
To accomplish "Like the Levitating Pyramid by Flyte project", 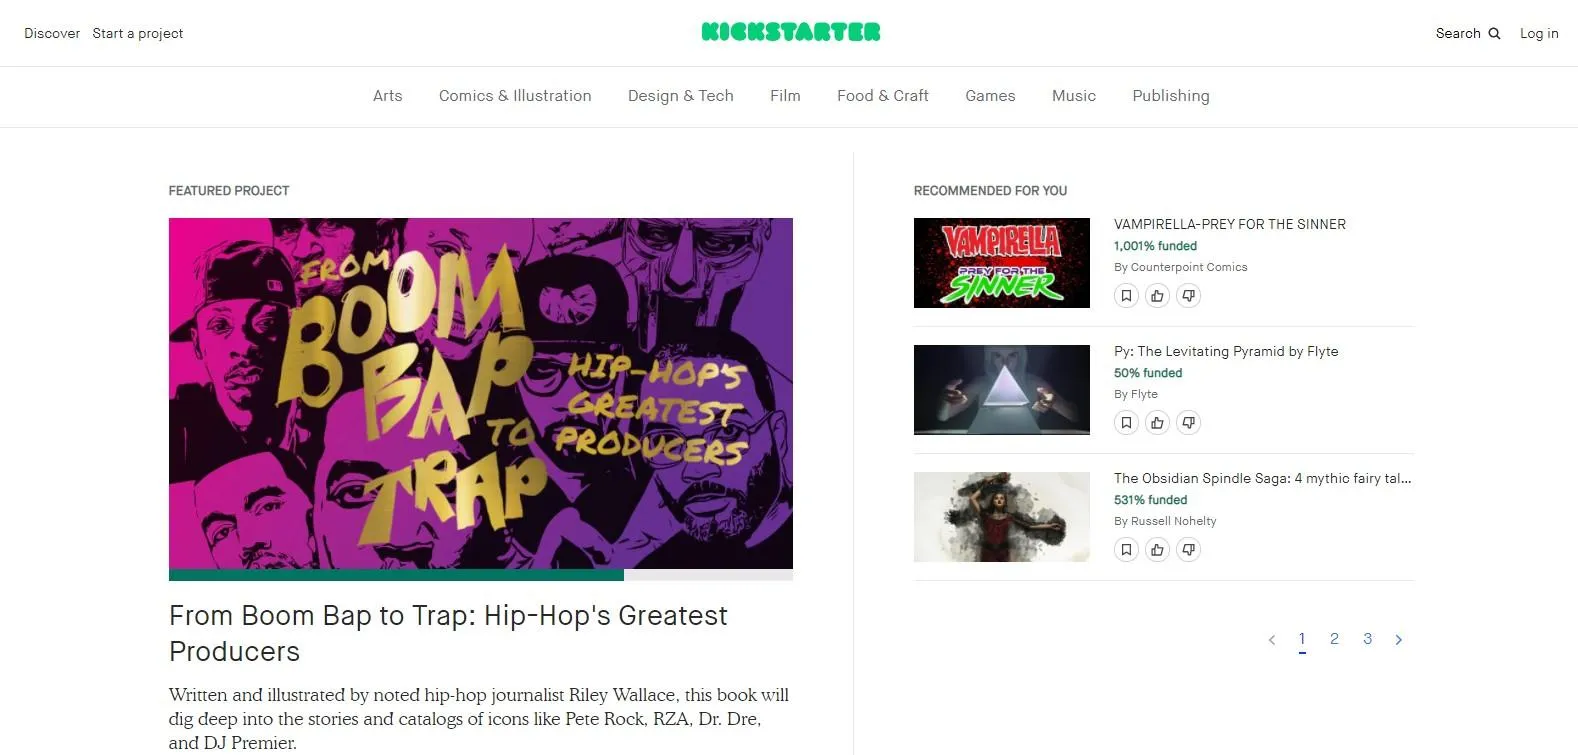I will click(x=1157, y=423).
